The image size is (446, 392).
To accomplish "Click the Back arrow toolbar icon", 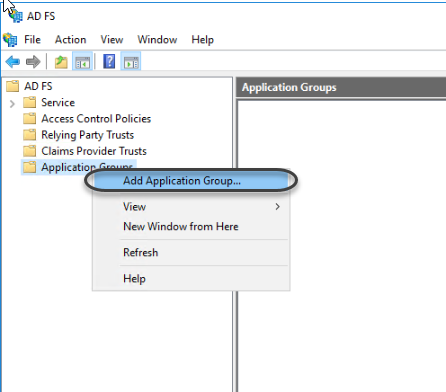I will pyautogui.click(x=13, y=62).
